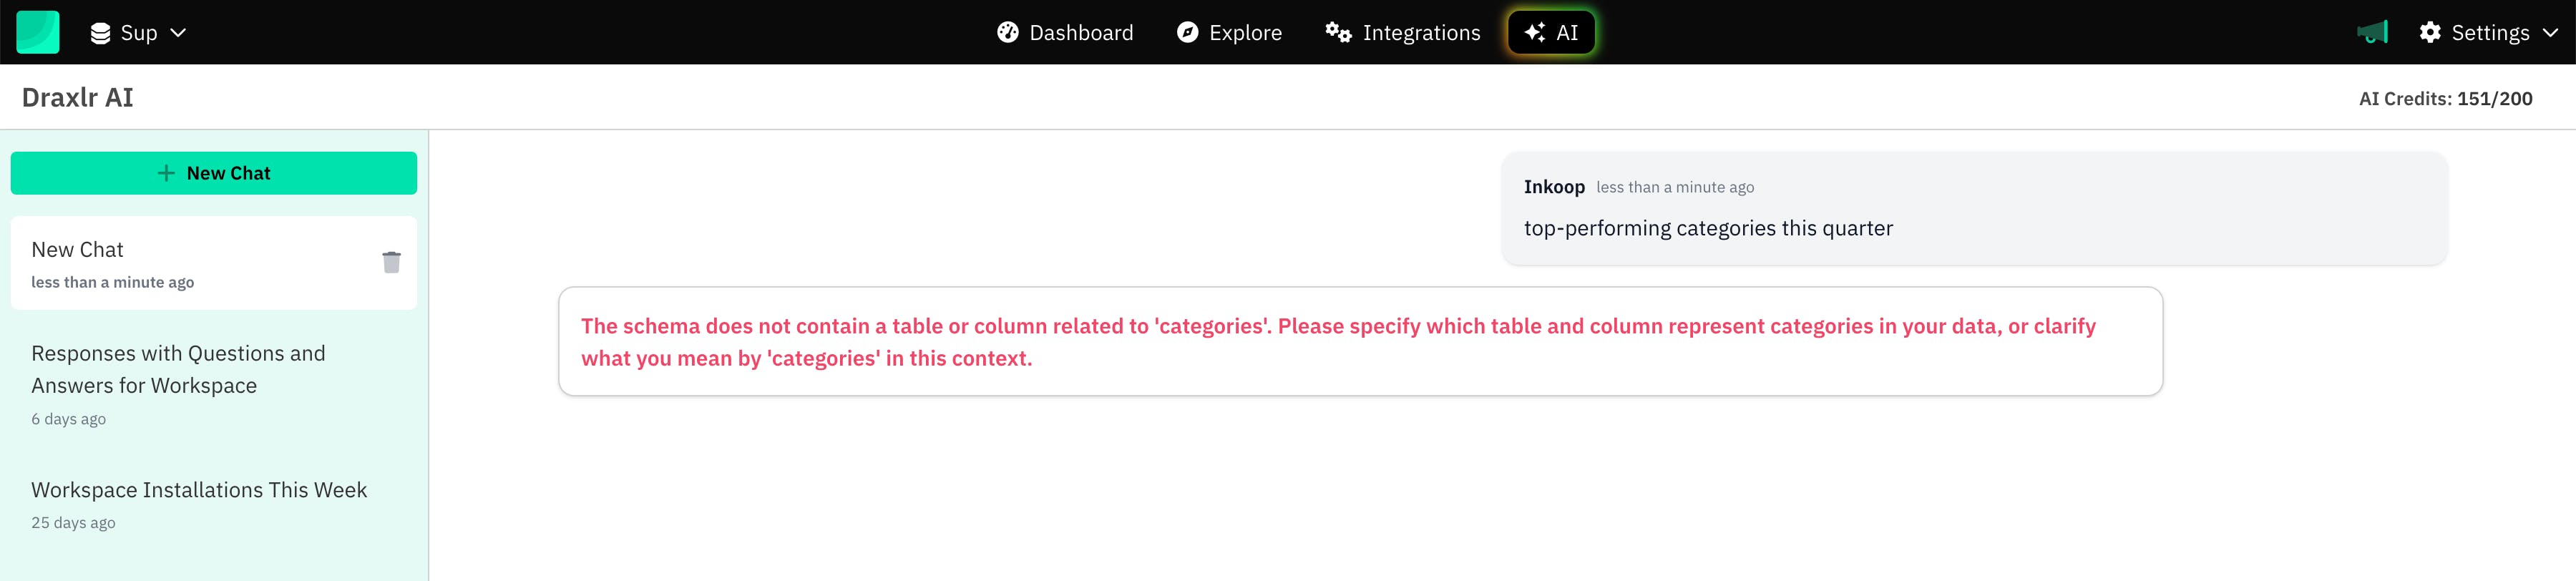
Task: Open the Dashboard menu item
Action: point(1080,33)
